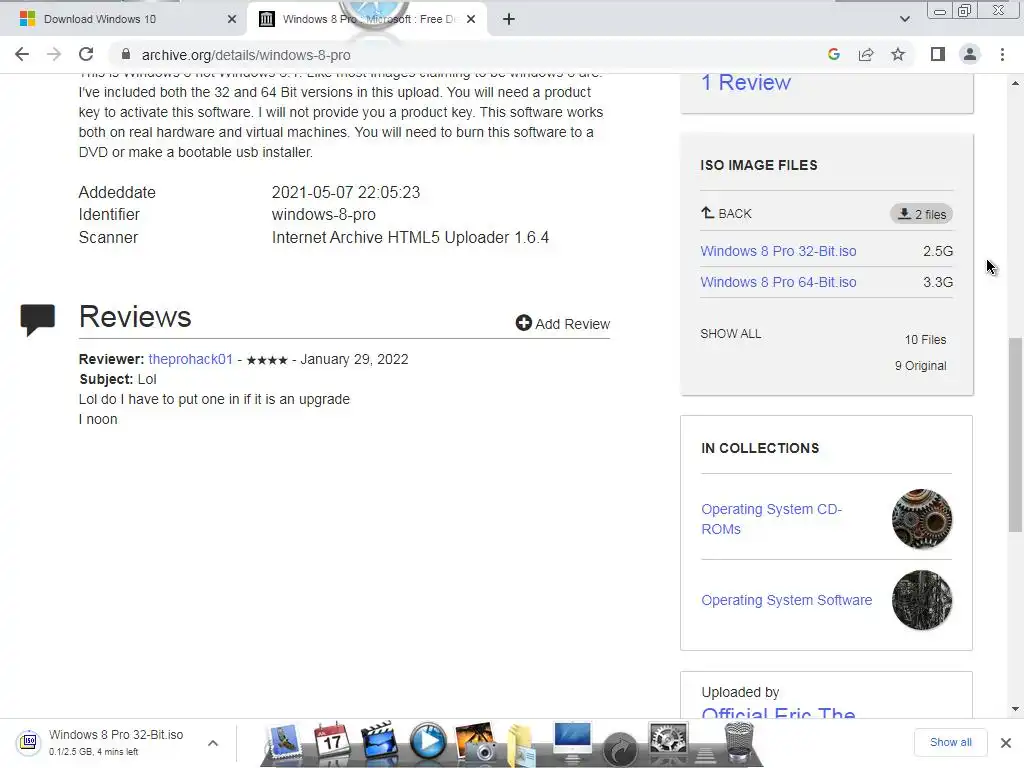
Task: Download Windows 8 Pro 32-Bit.iso
Action: click(x=778, y=251)
